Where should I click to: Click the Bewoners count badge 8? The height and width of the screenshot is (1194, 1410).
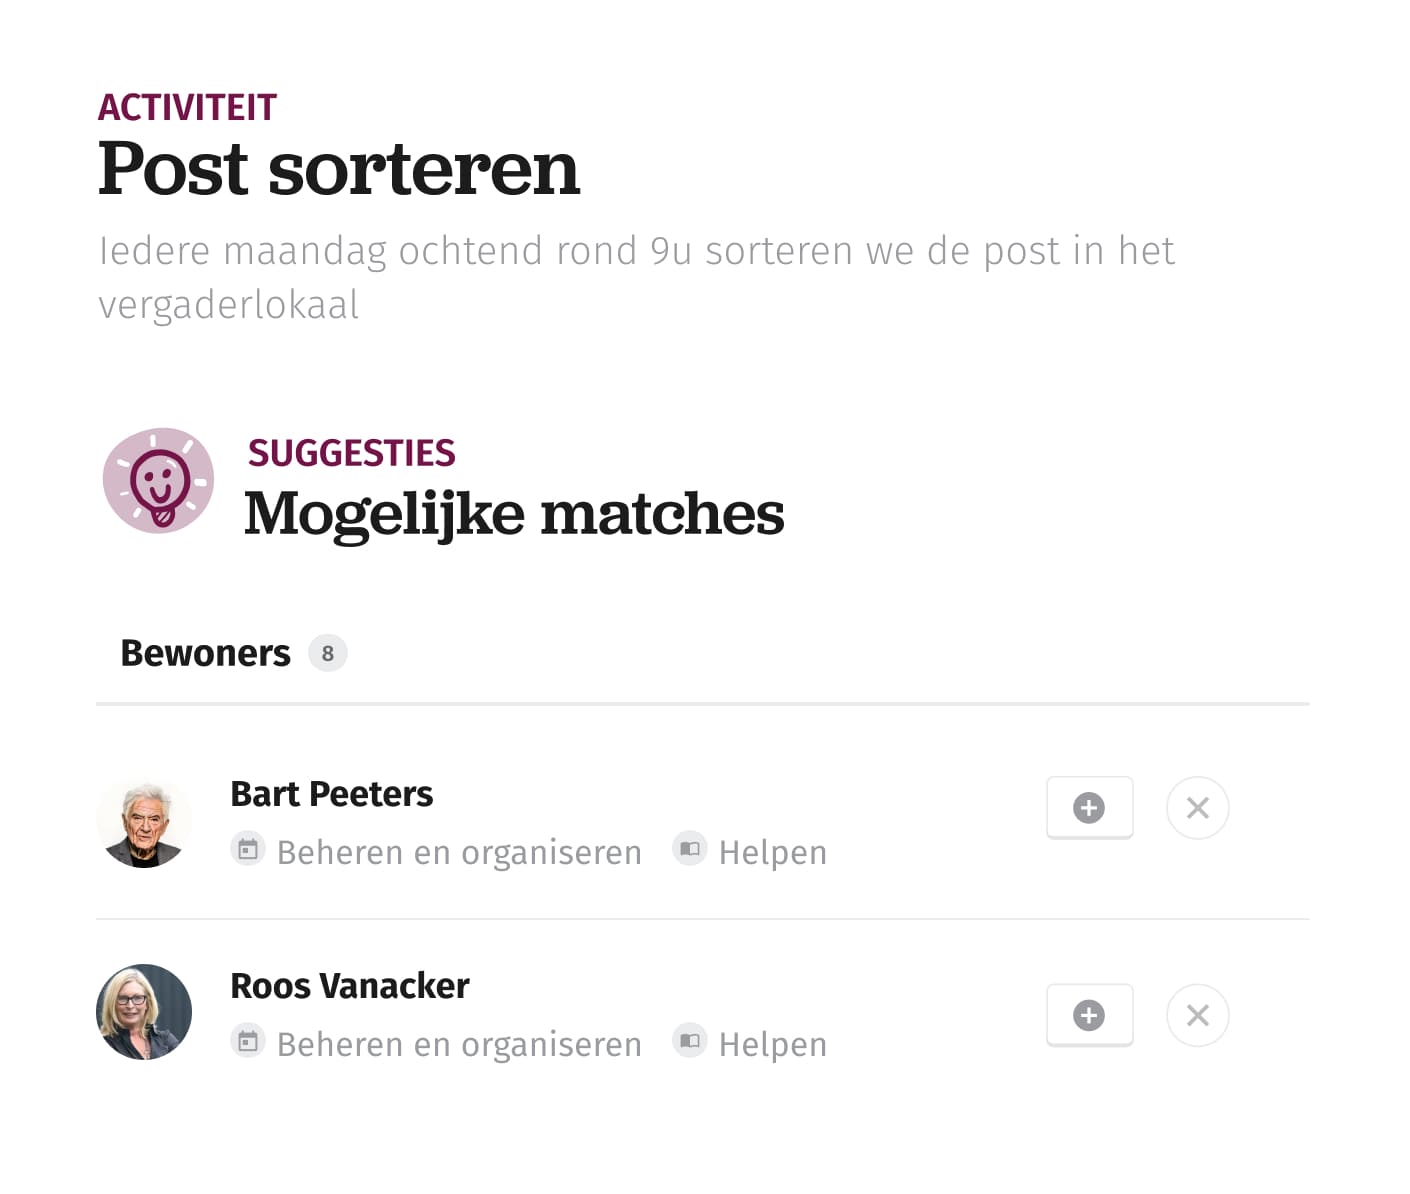(x=327, y=653)
